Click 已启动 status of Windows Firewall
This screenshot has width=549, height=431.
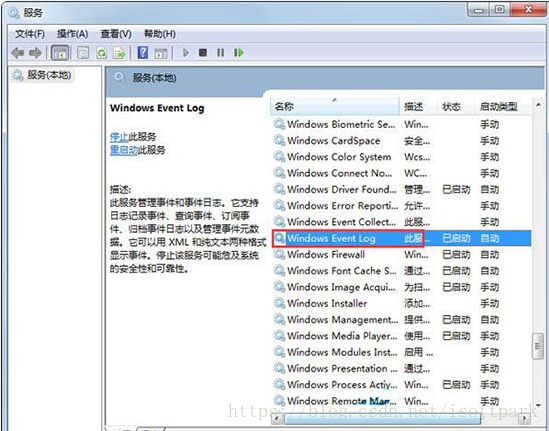(x=456, y=255)
